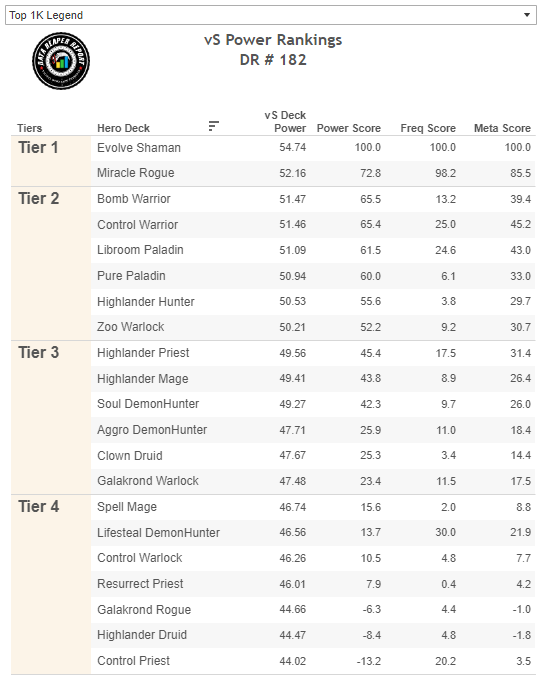
Task: Click the Bomb Warrior deck name
Action: click(134, 199)
